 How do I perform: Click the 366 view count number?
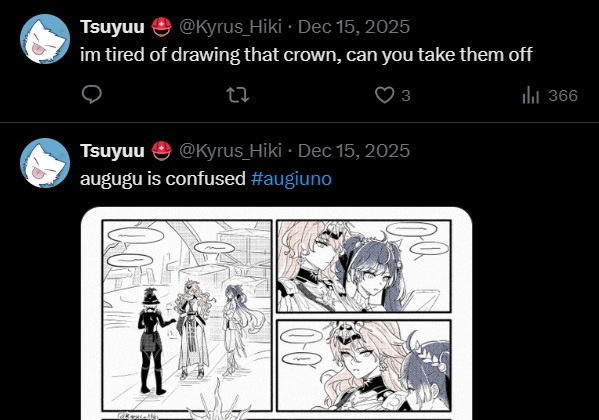tap(563, 96)
